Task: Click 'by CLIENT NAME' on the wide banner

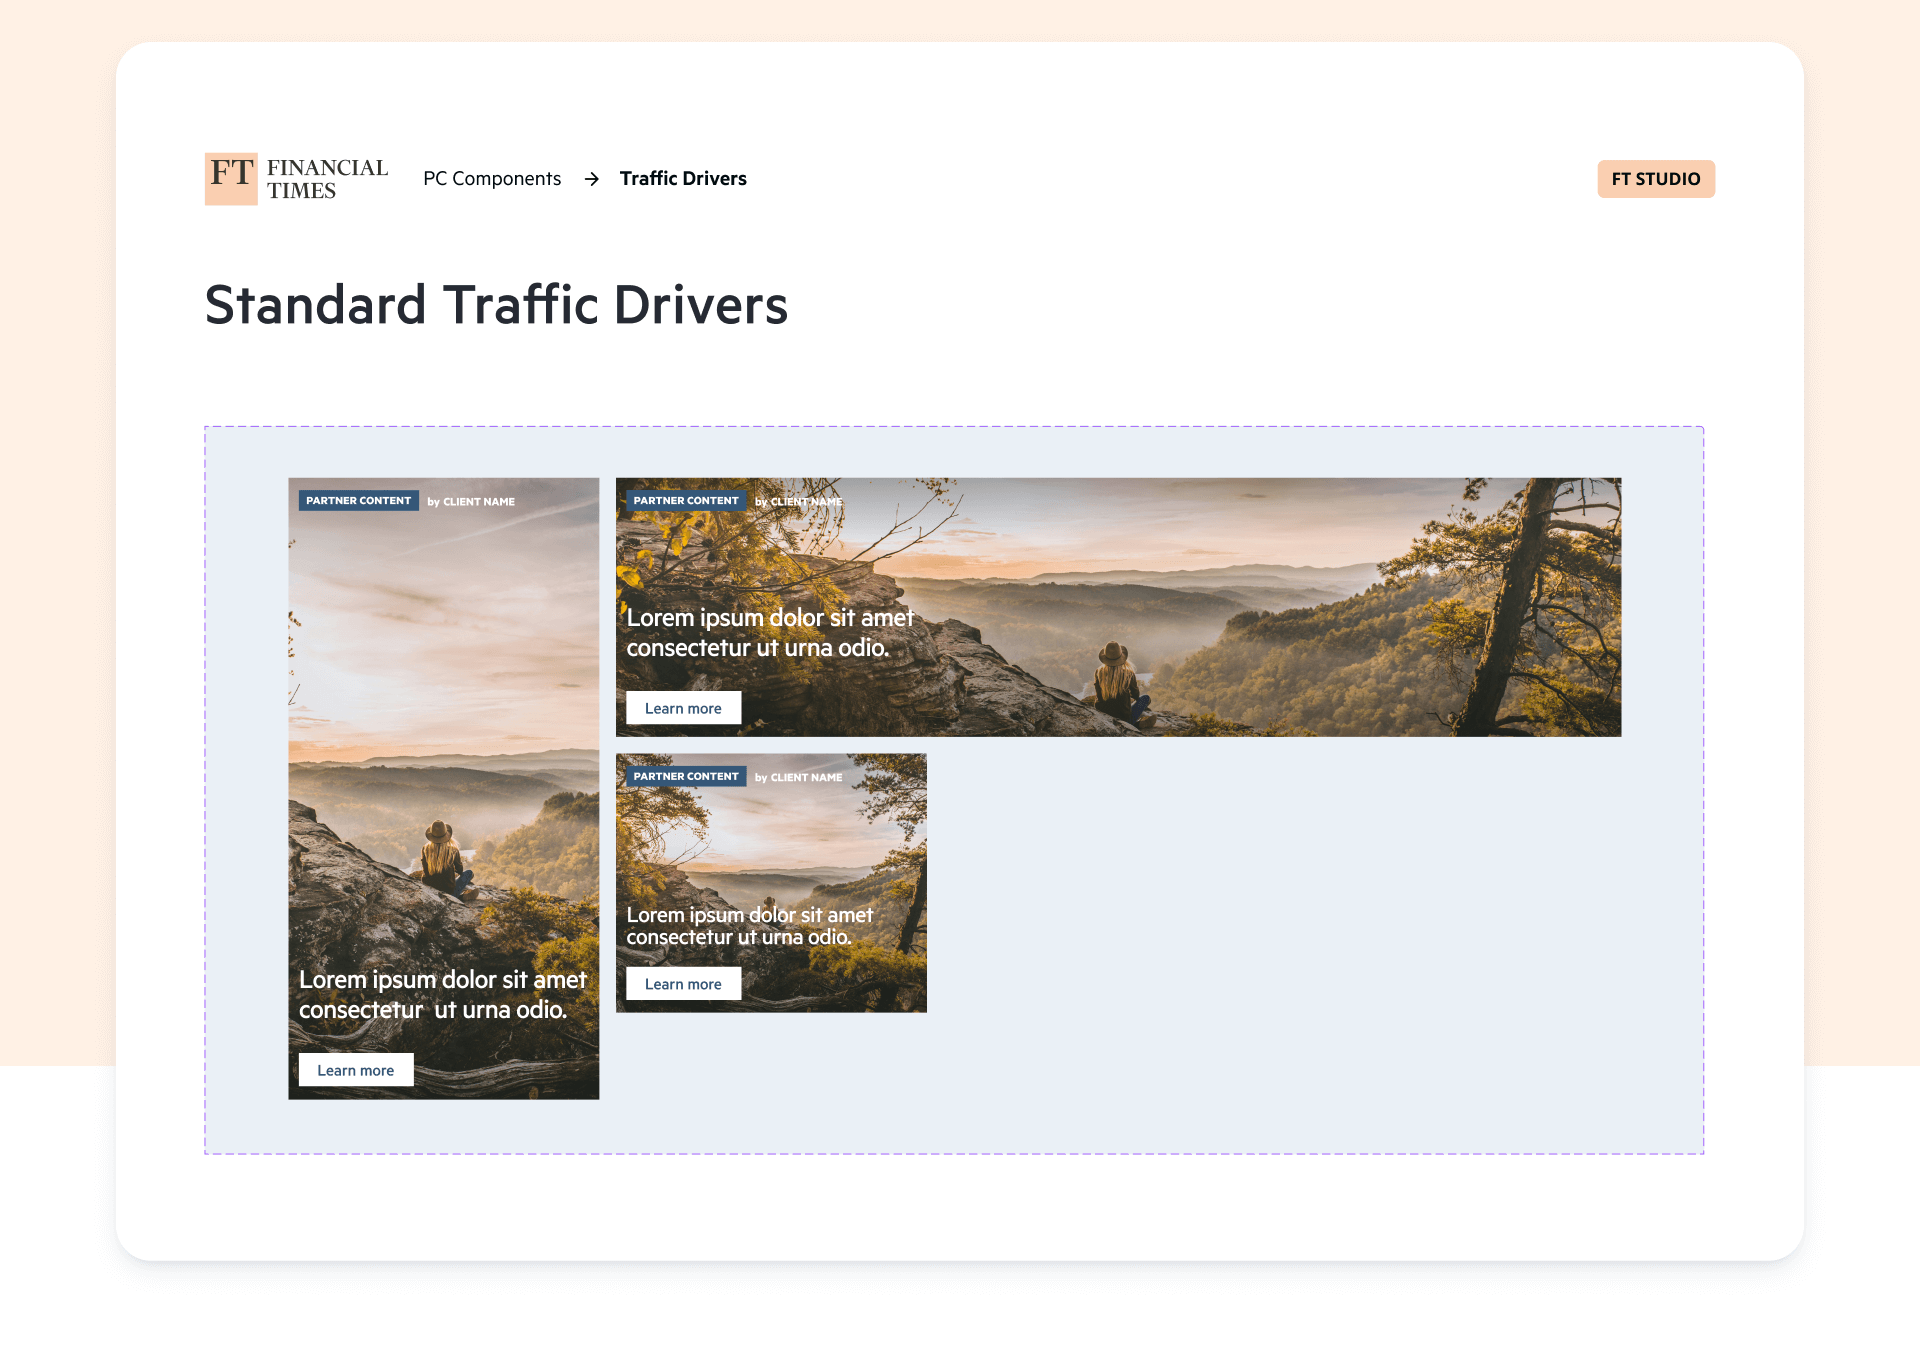Action: coord(799,502)
